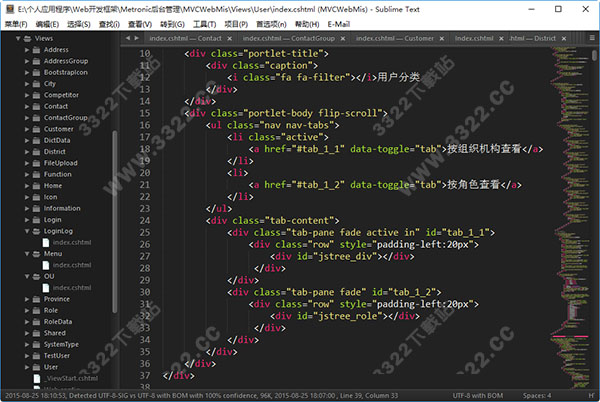Click the file icon of _ViewStart.cshtml
Viewport: 600px width, 402px height.
coord(35,379)
